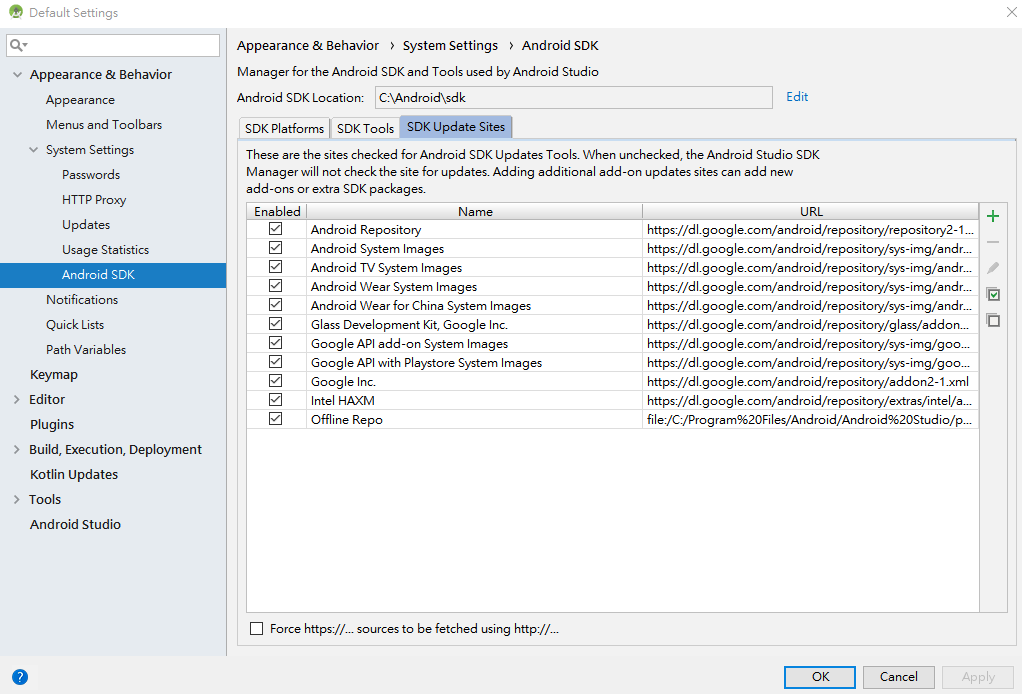1022x694 pixels.
Task: Open Notifications settings
Action: coord(81,300)
